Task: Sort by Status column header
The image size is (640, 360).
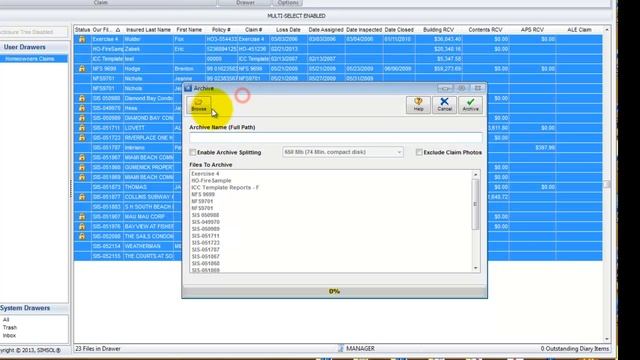Action: [x=82, y=30]
